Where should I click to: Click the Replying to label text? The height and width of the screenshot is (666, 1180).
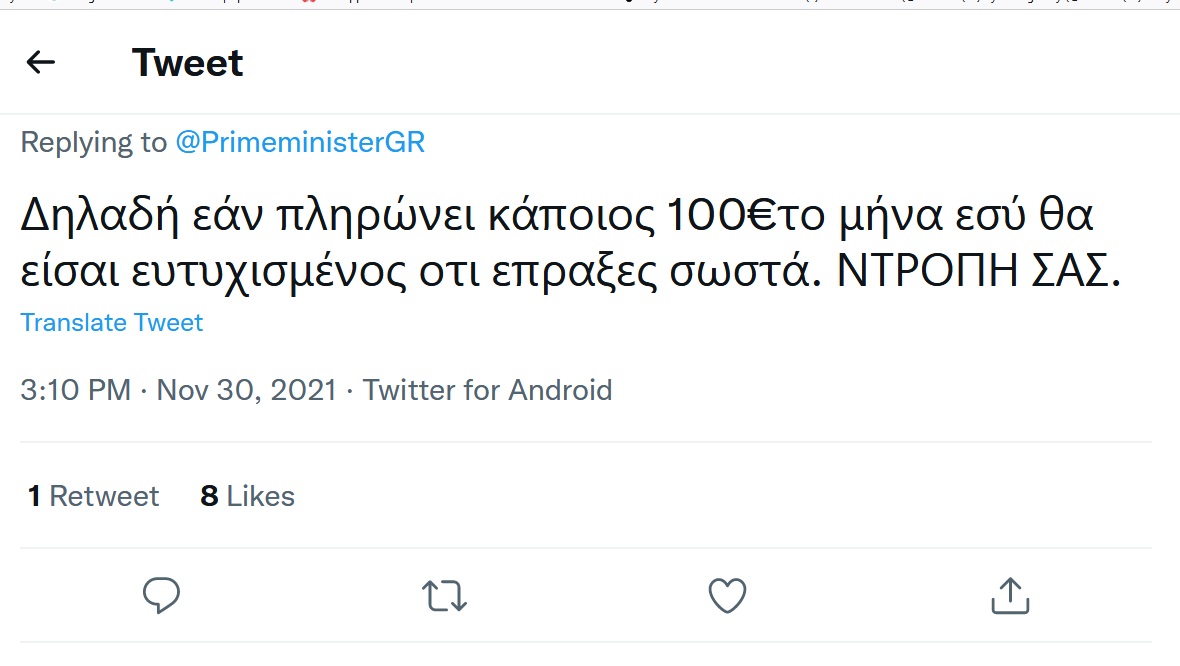point(94,143)
